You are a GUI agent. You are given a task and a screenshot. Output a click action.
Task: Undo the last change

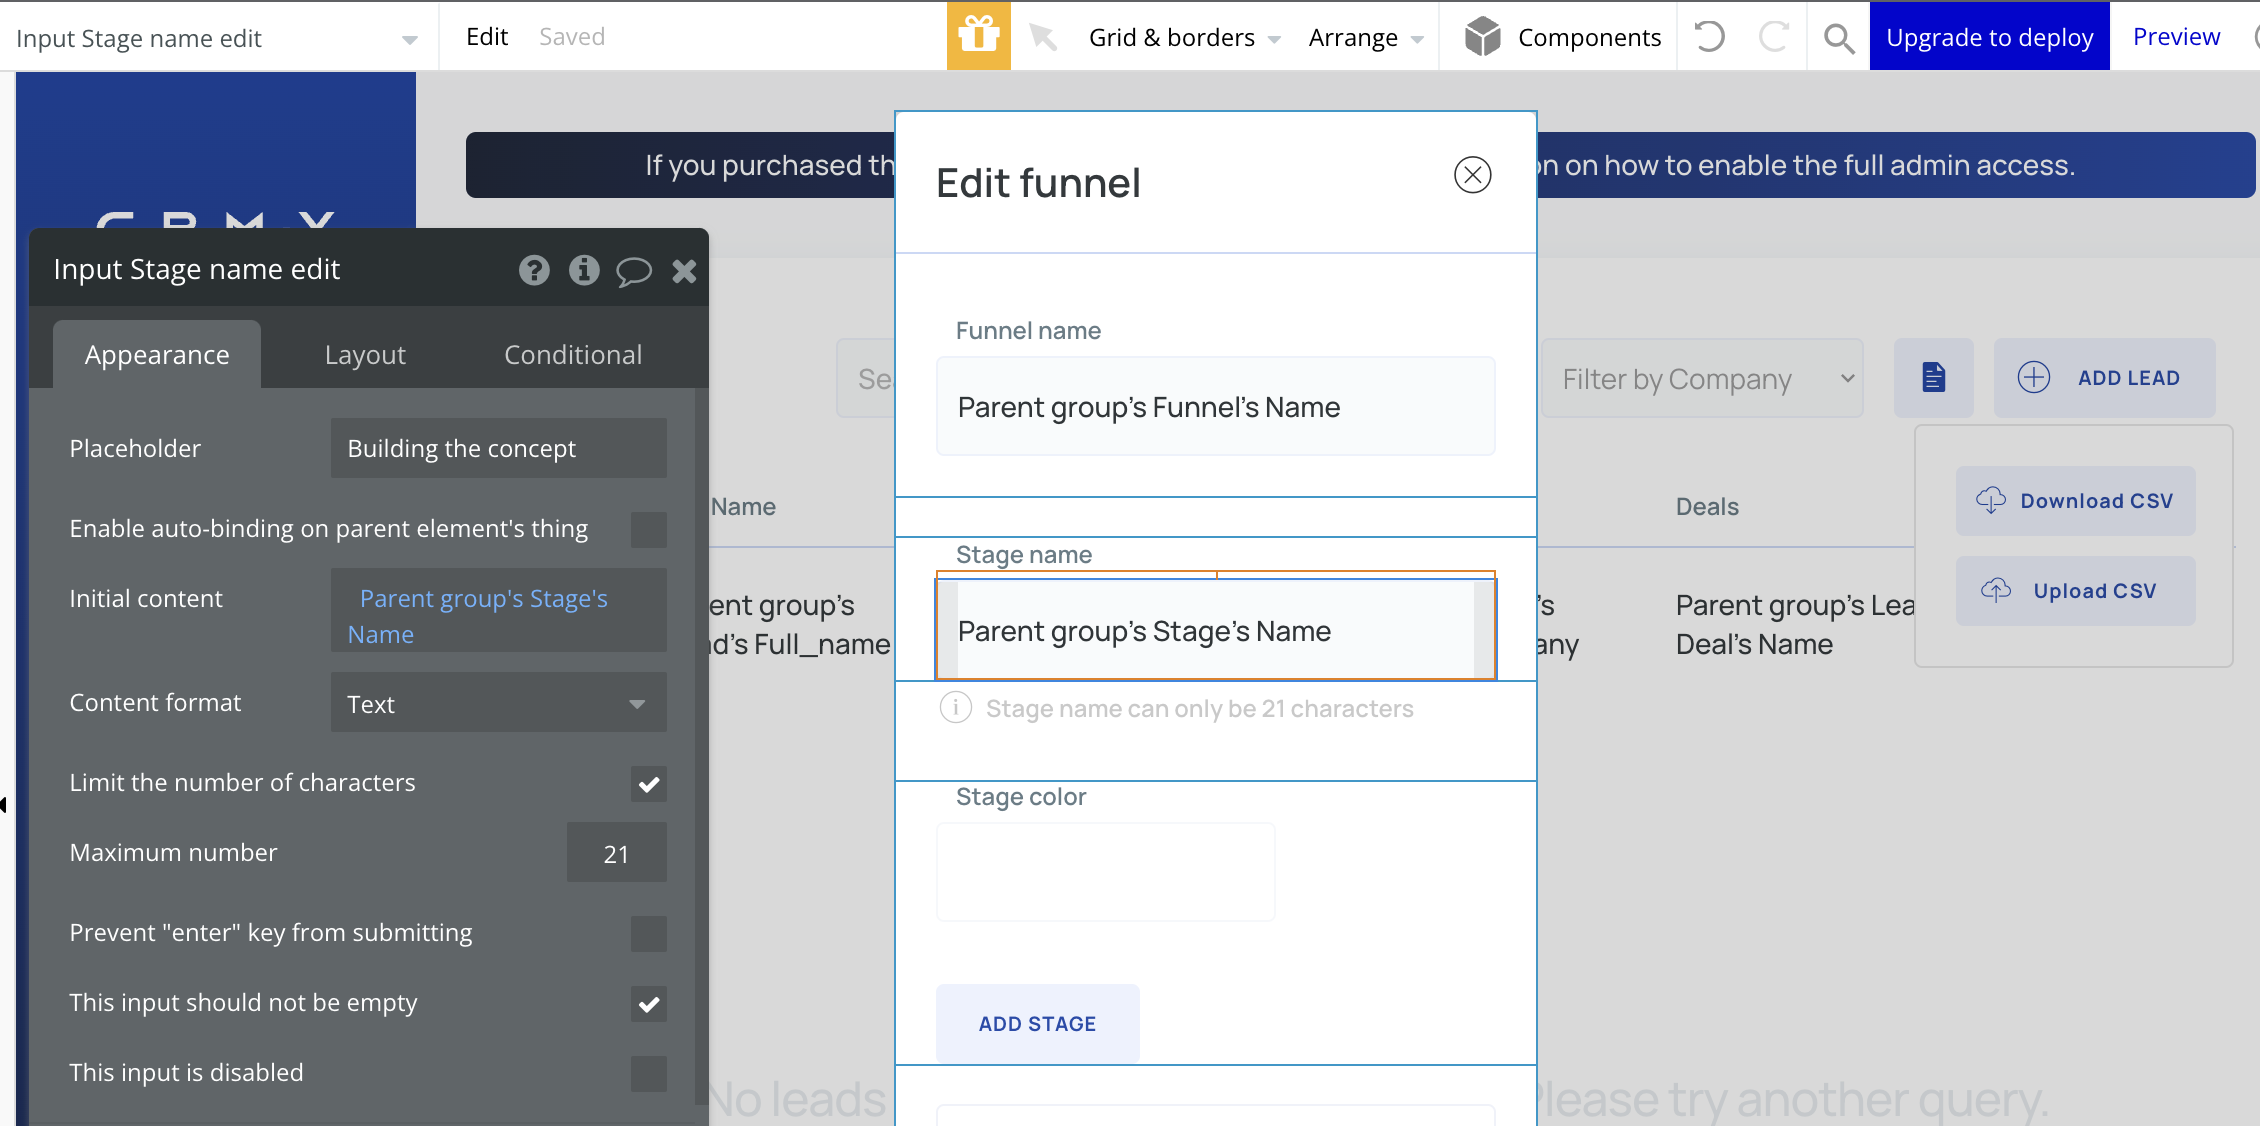[x=1709, y=36]
